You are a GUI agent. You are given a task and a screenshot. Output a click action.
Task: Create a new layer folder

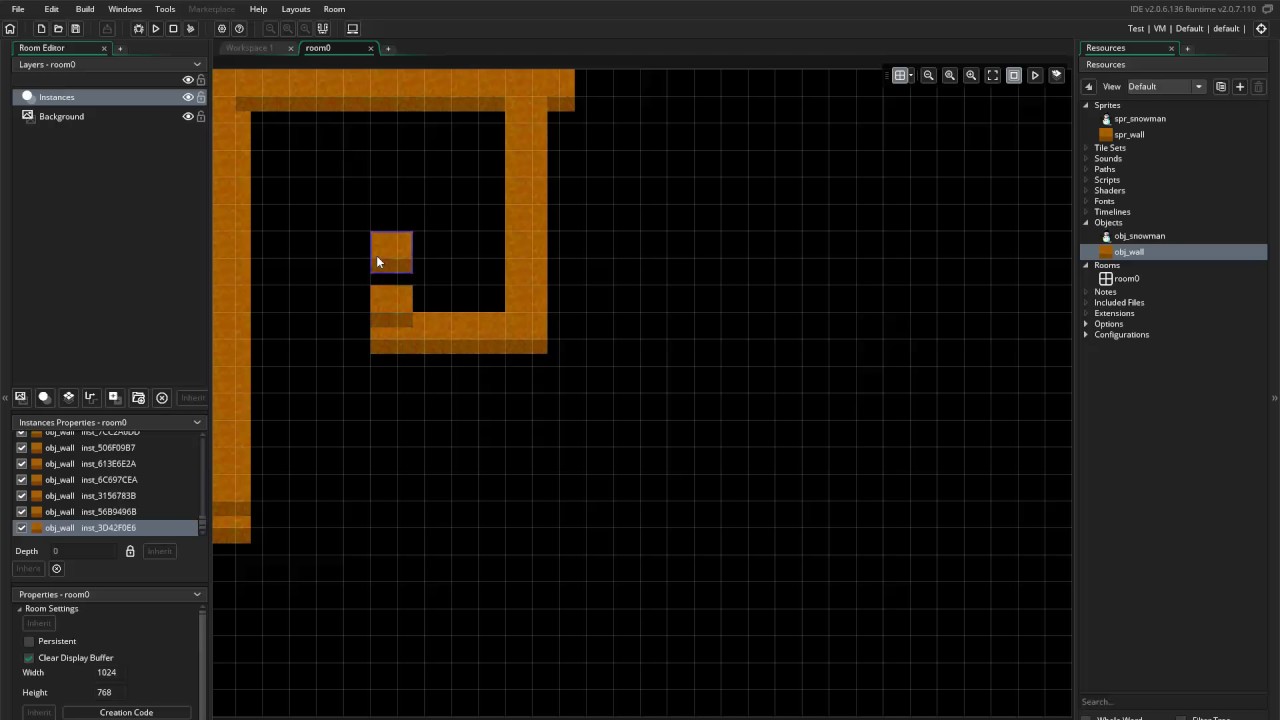138,397
